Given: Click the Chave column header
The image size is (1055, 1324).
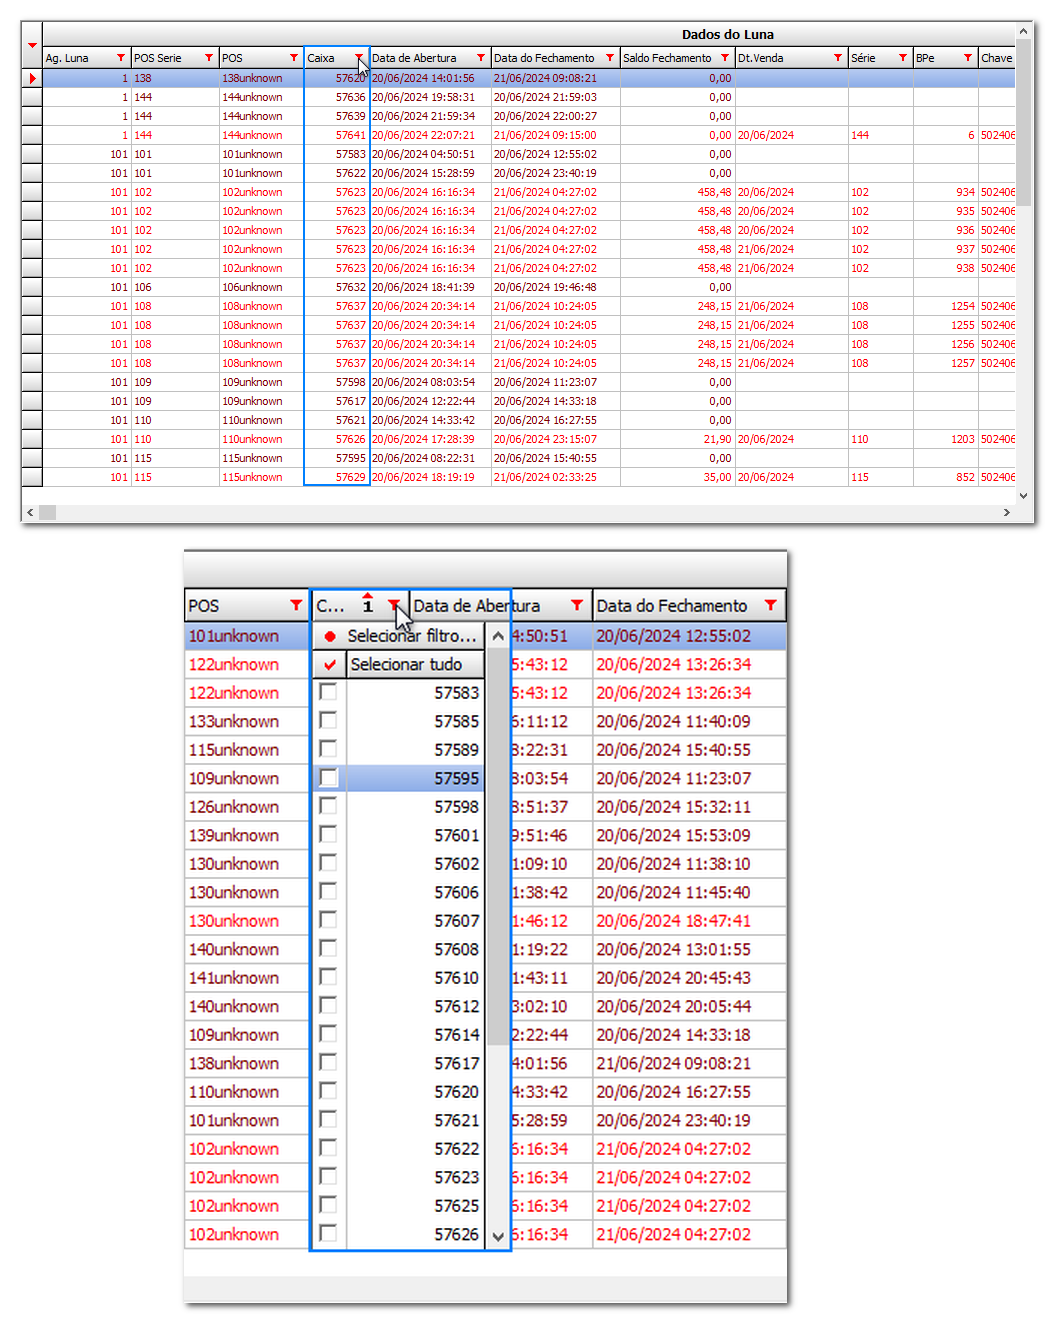Looking at the screenshot, I should point(997,58).
